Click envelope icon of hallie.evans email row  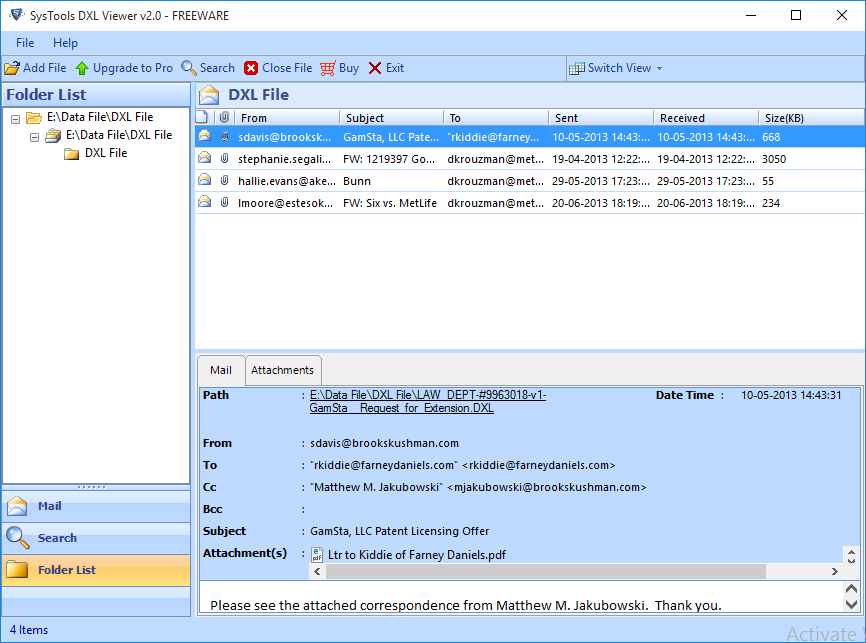(x=204, y=180)
